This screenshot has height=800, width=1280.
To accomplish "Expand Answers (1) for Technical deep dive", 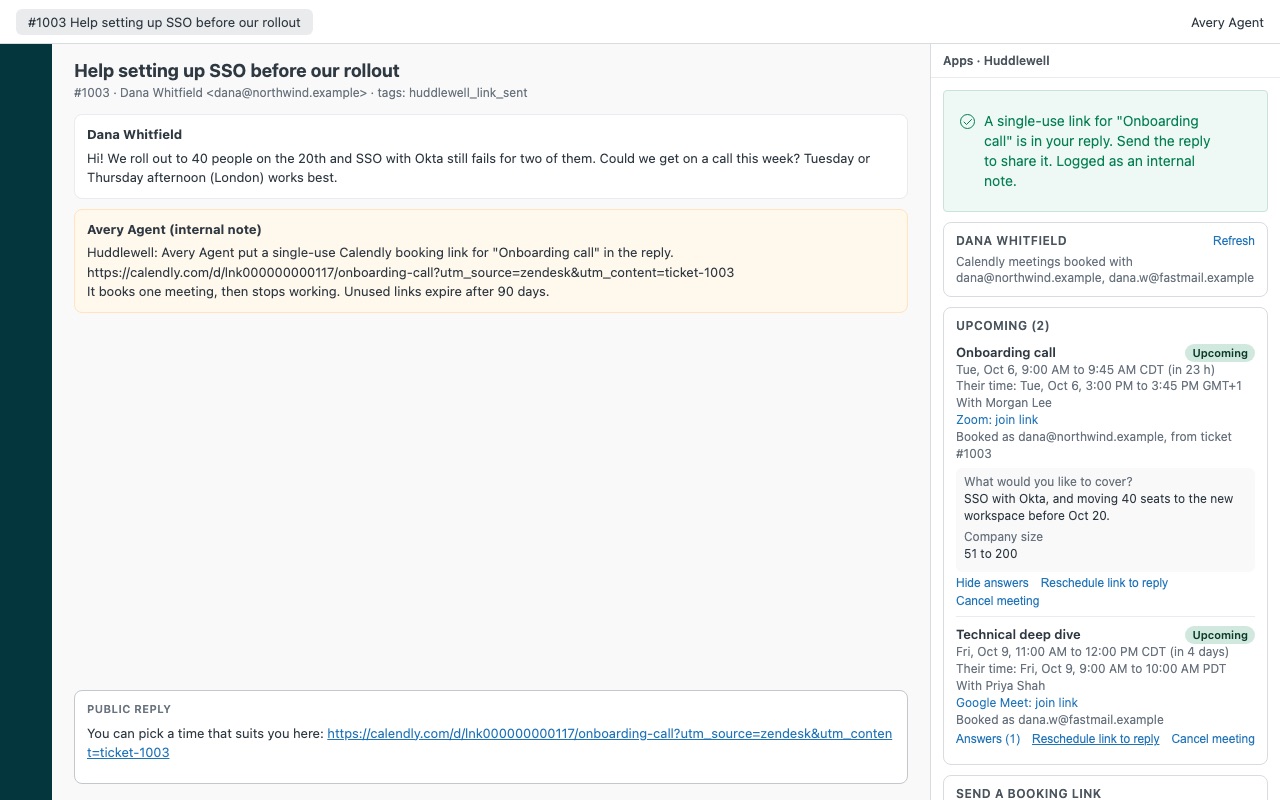I will [x=988, y=739].
